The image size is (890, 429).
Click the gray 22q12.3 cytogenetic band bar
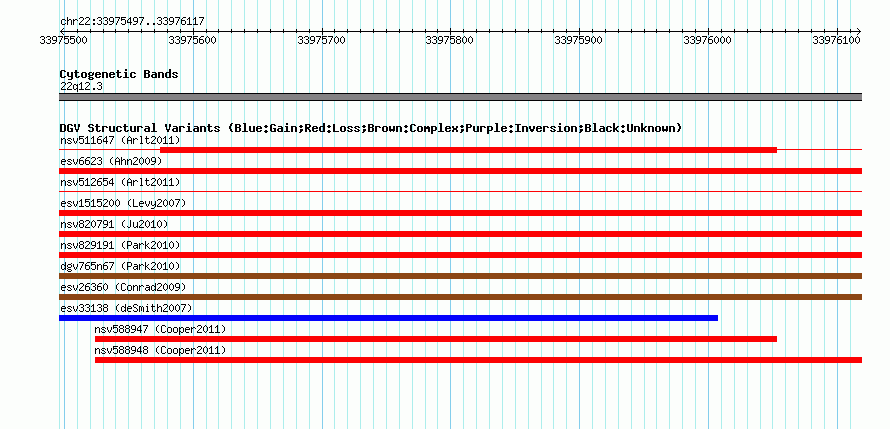click(x=460, y=97)
